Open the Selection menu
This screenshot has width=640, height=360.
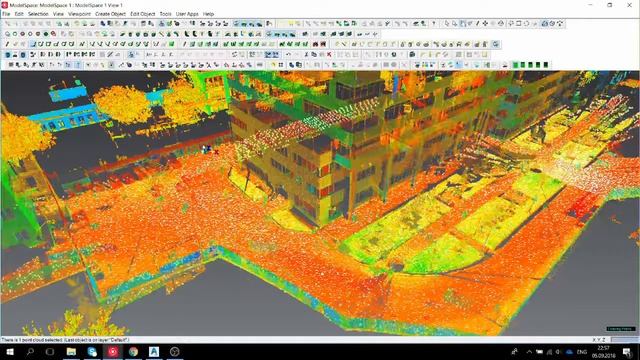point(38,14)
